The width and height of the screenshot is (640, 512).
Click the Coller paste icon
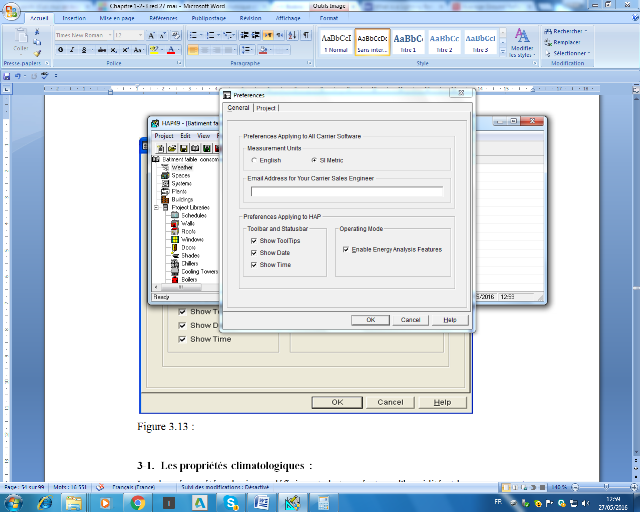[x=21, y=40]
